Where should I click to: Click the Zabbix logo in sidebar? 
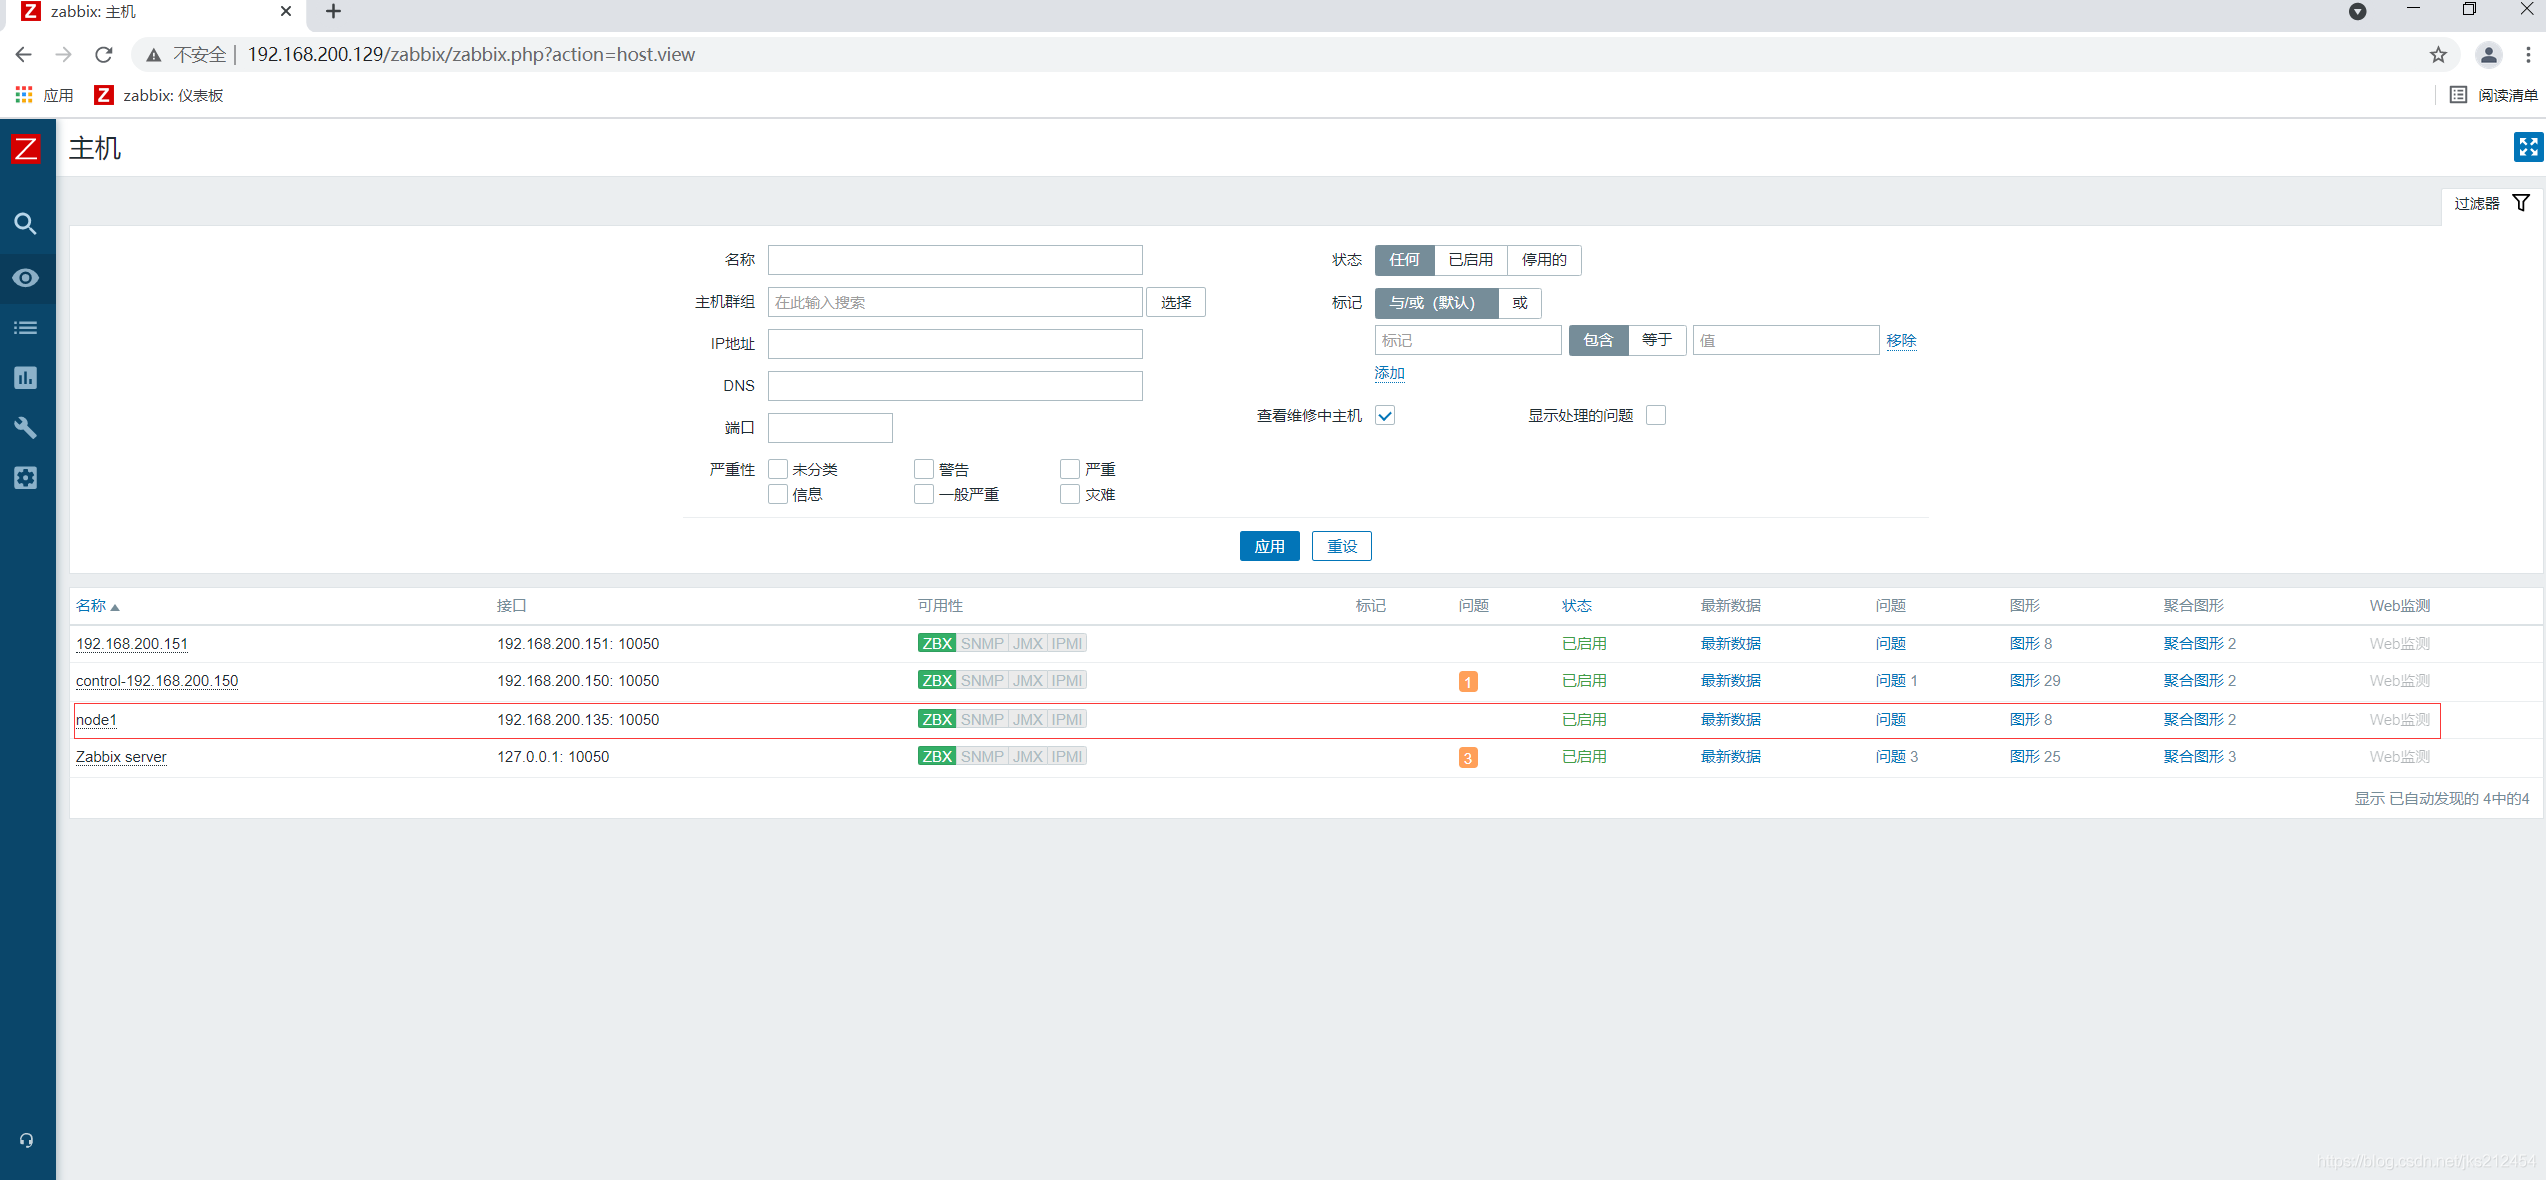click(26, 149)
